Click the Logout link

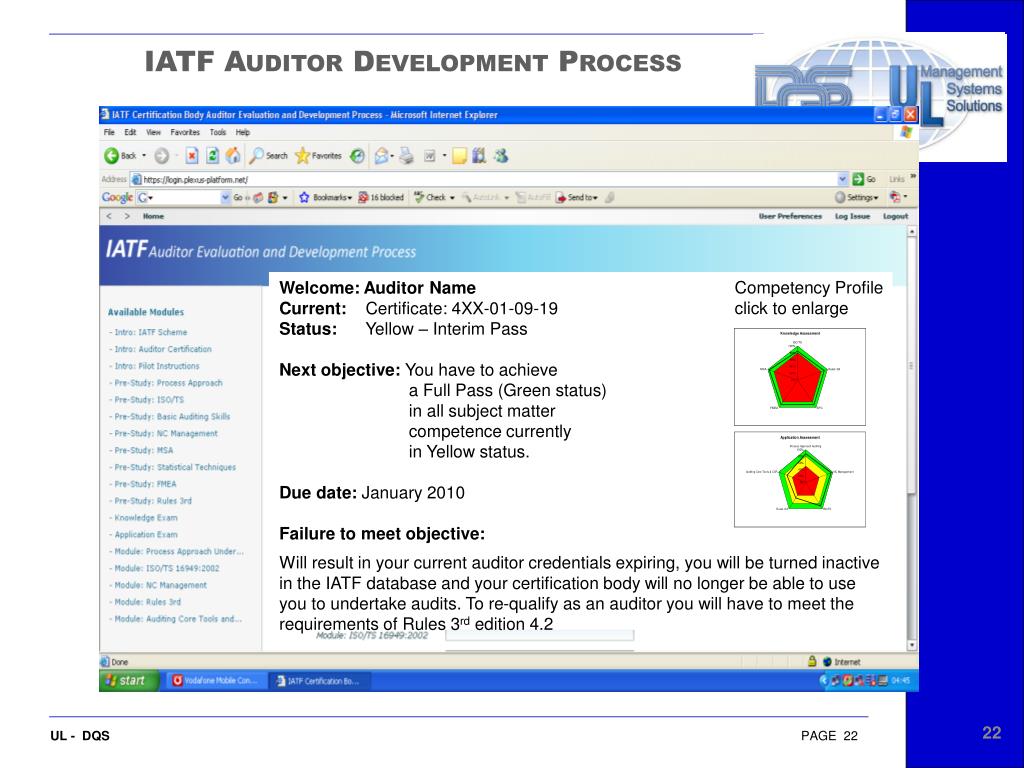(895, 216)
